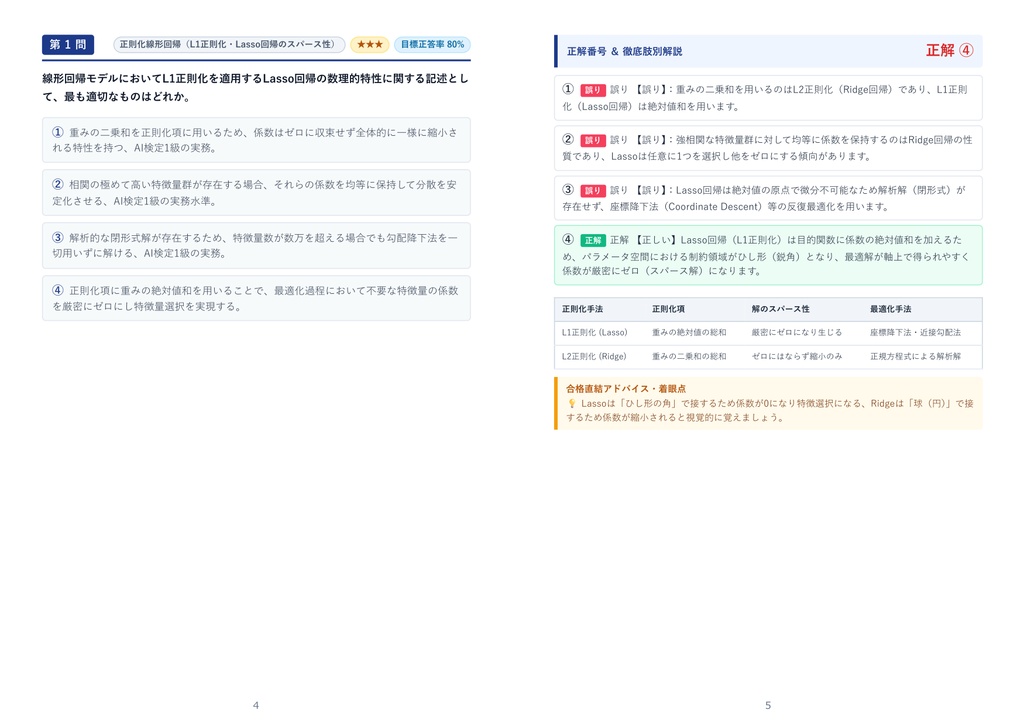Click the red 誤り badge in explanation ③
The image size is (1024, 727).
(593, 190)
